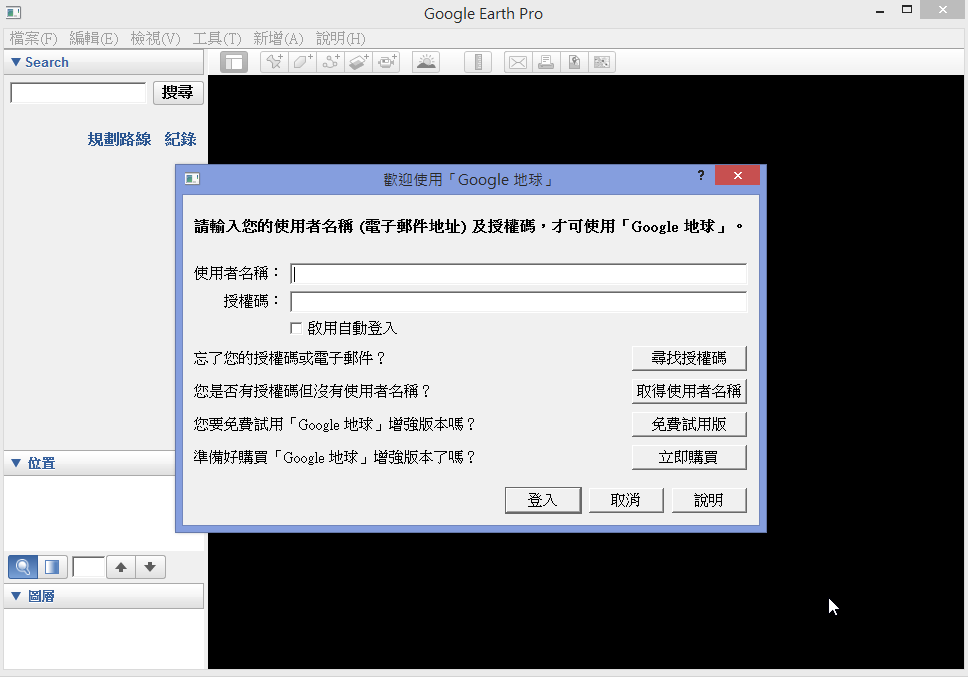
Task: Click the magnifier search icon in Places panel
Action: pyautogui.click(x=23, y=567)
